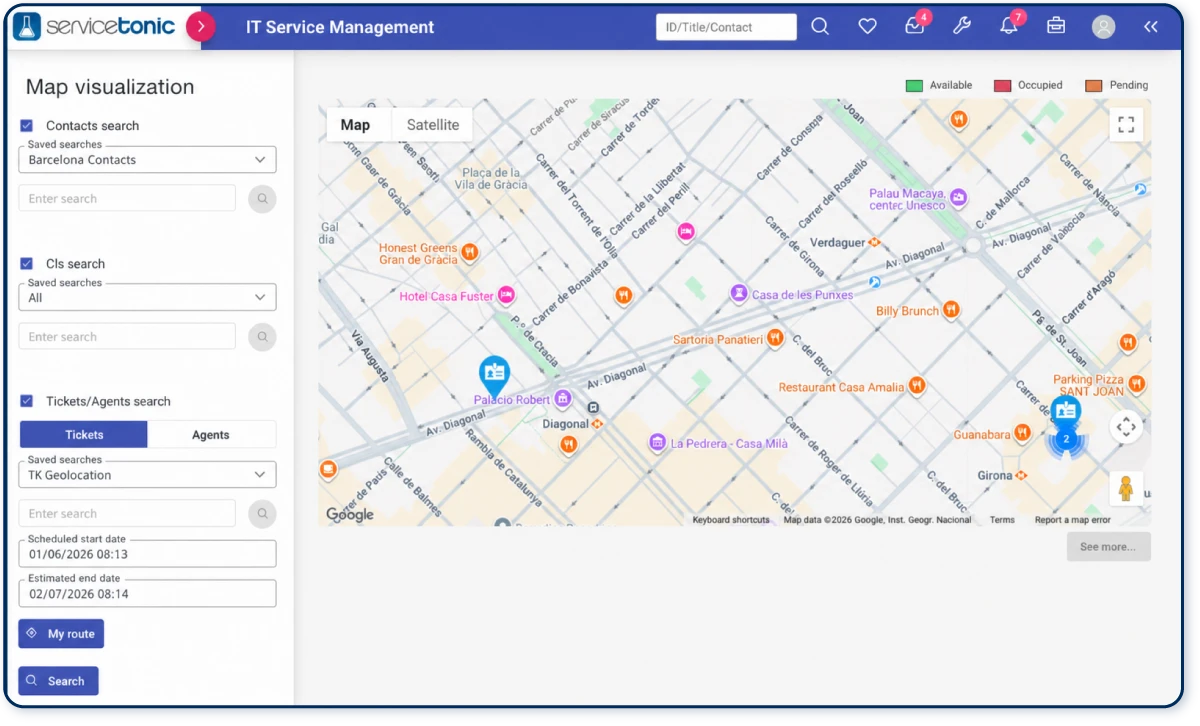Select the Tickets tab
Viewport: 1200px width, 726px height.
click(x=84, y=434)
